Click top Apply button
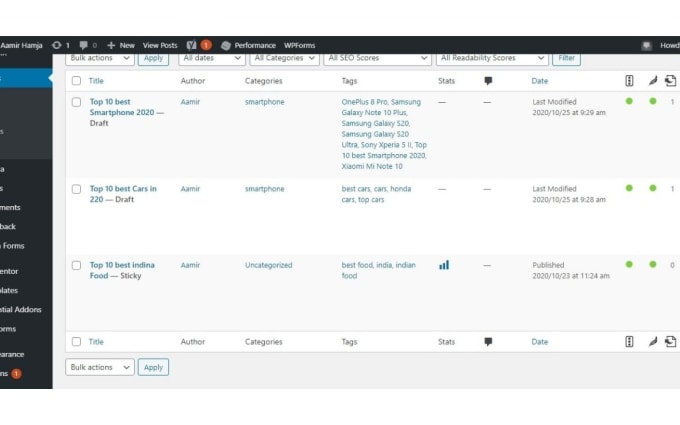Viewport: 680px width, 425px height. click(153, 58)
